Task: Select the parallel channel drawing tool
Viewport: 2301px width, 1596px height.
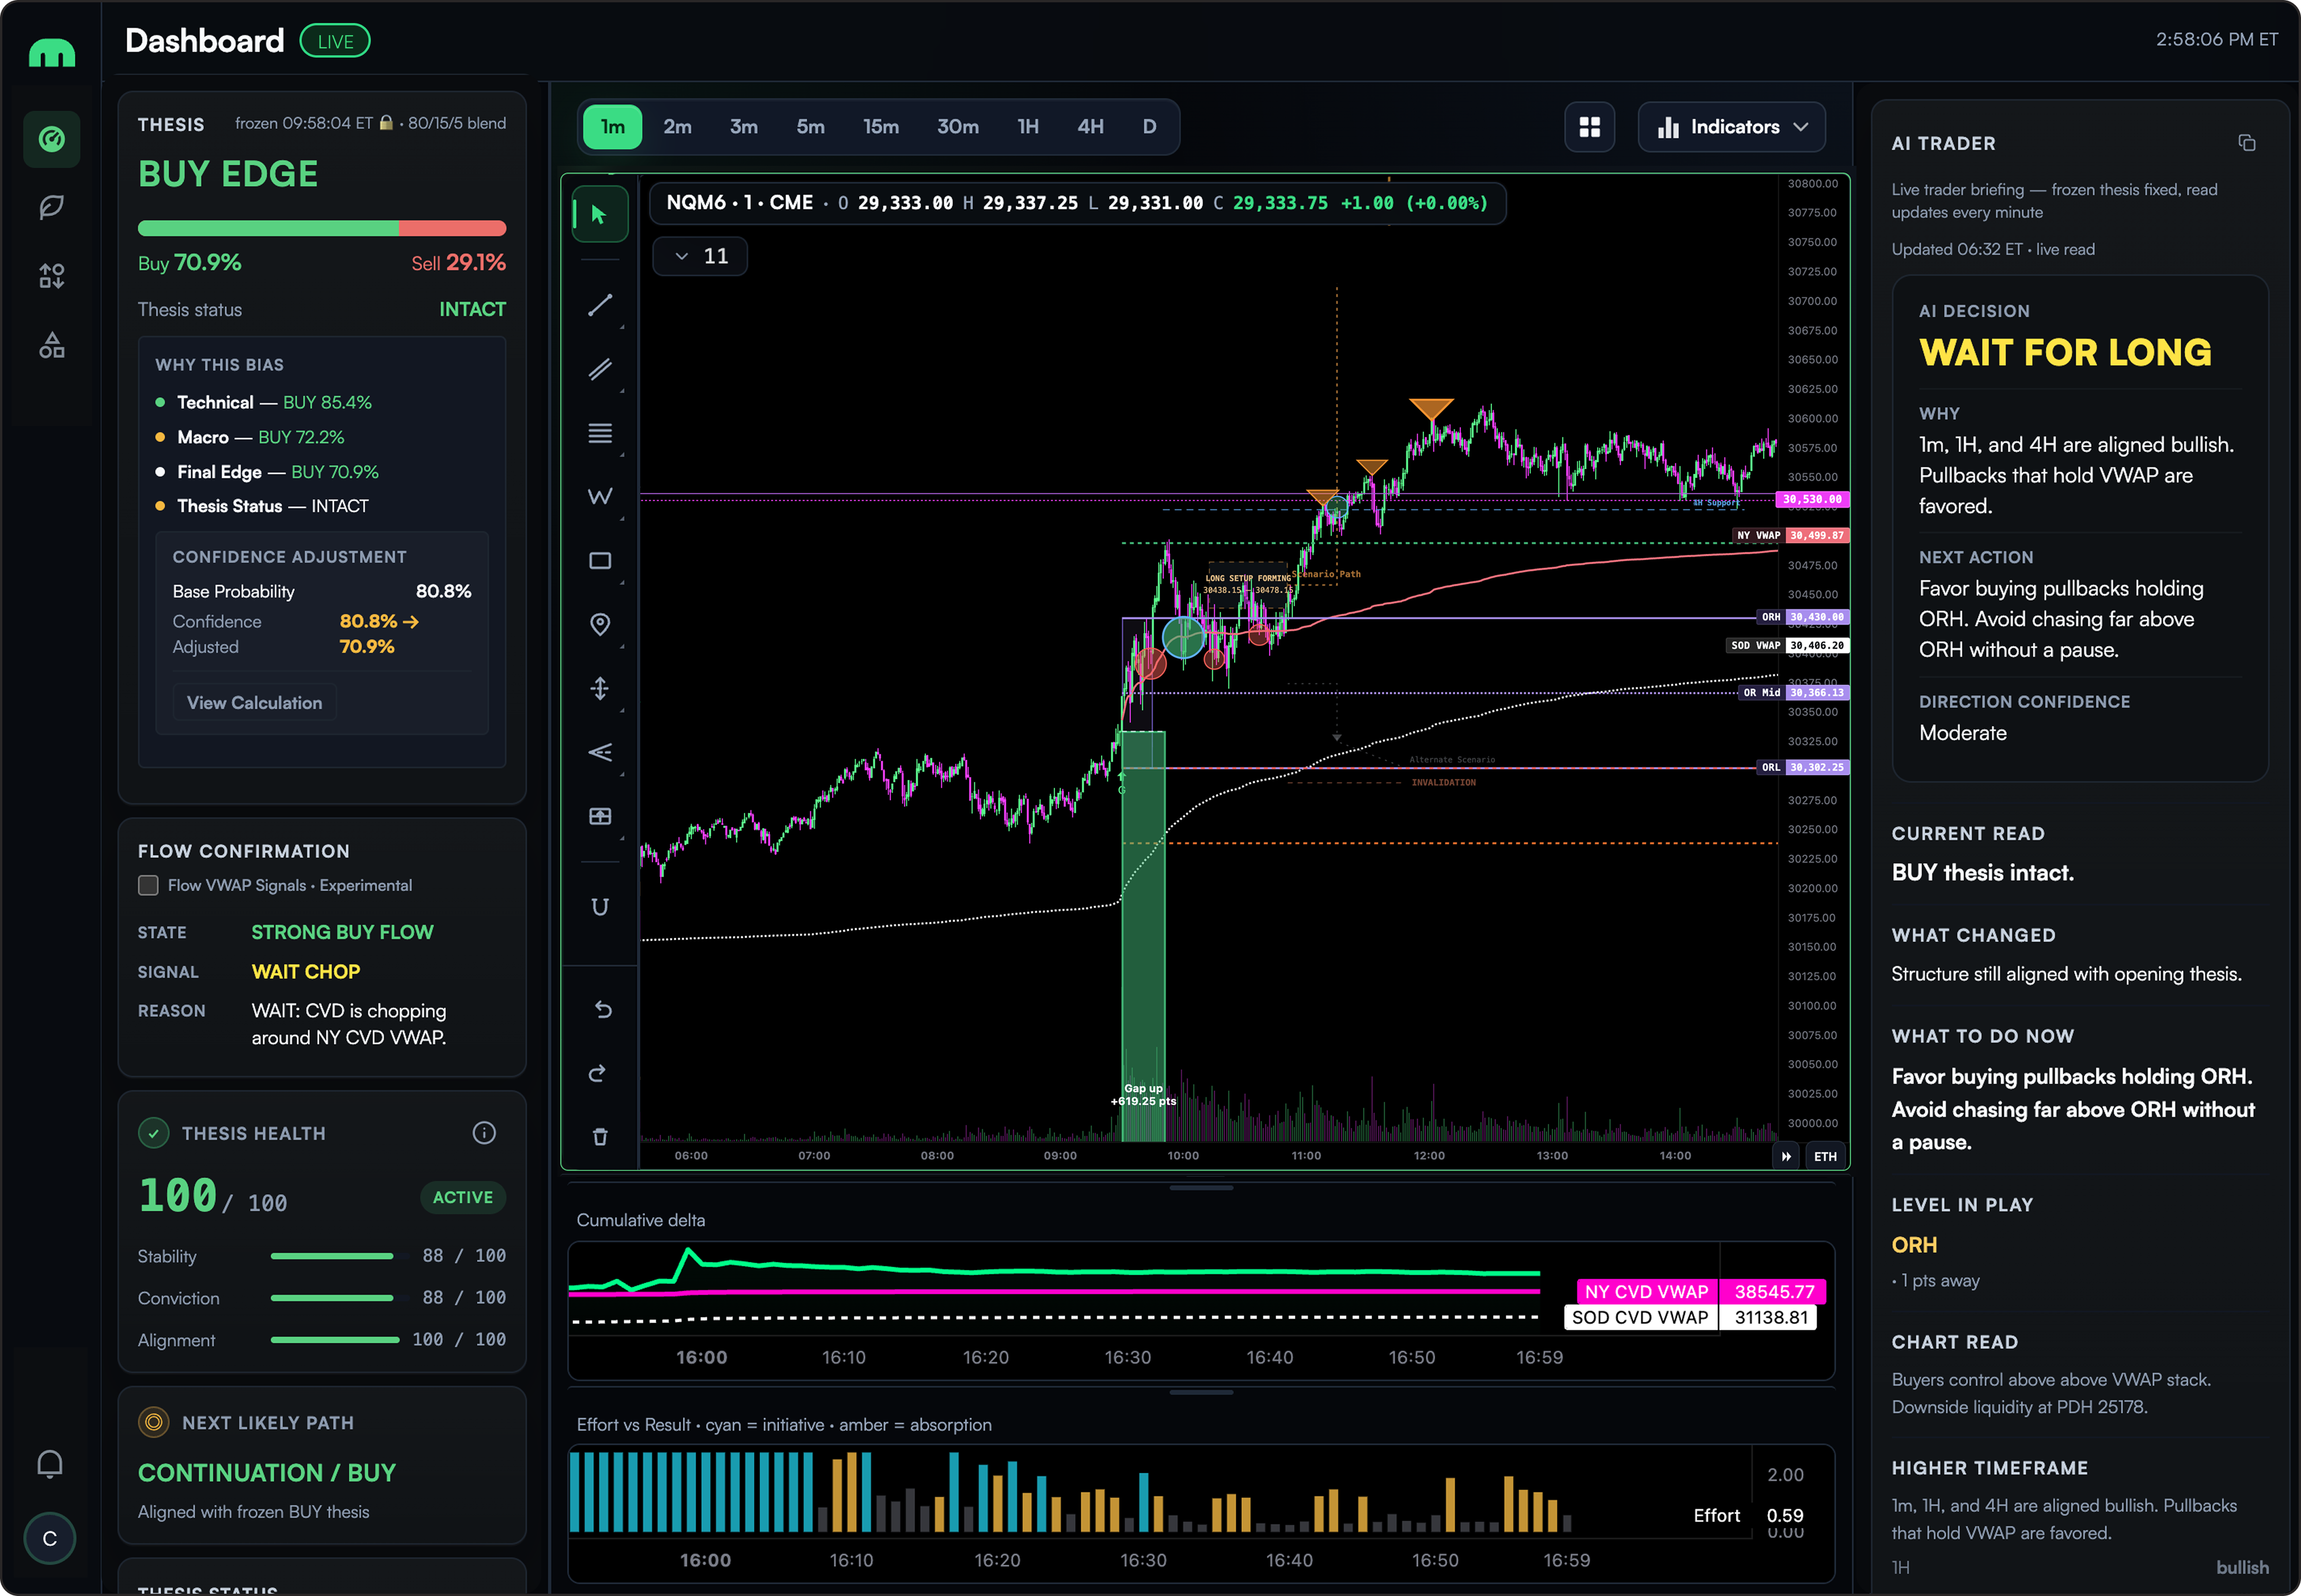Action: [600, 369]
